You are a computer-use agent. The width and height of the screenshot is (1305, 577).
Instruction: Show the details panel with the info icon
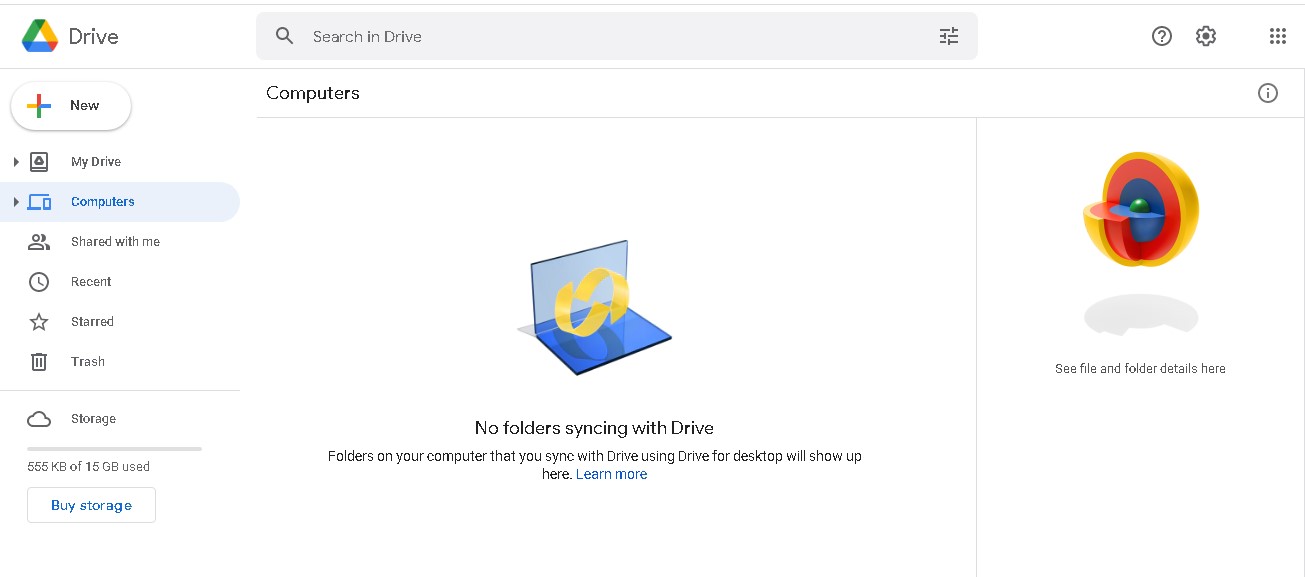click(1267, 92)
